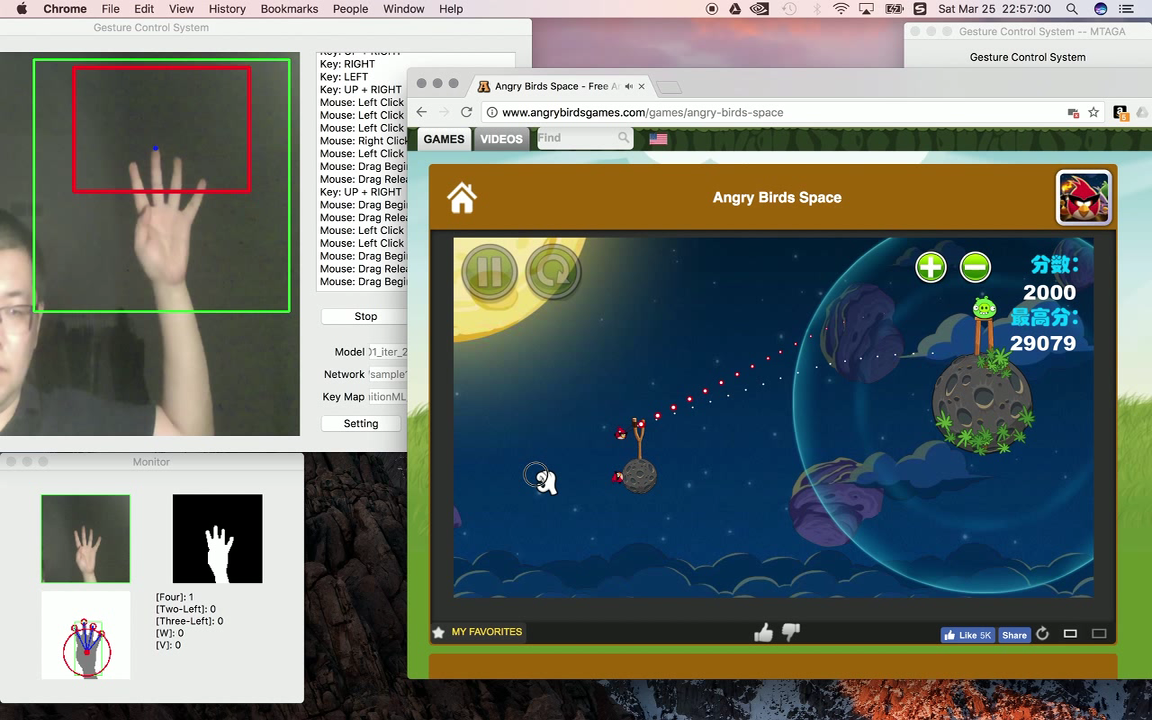Reload the game with the icon beside Share

1042,634
